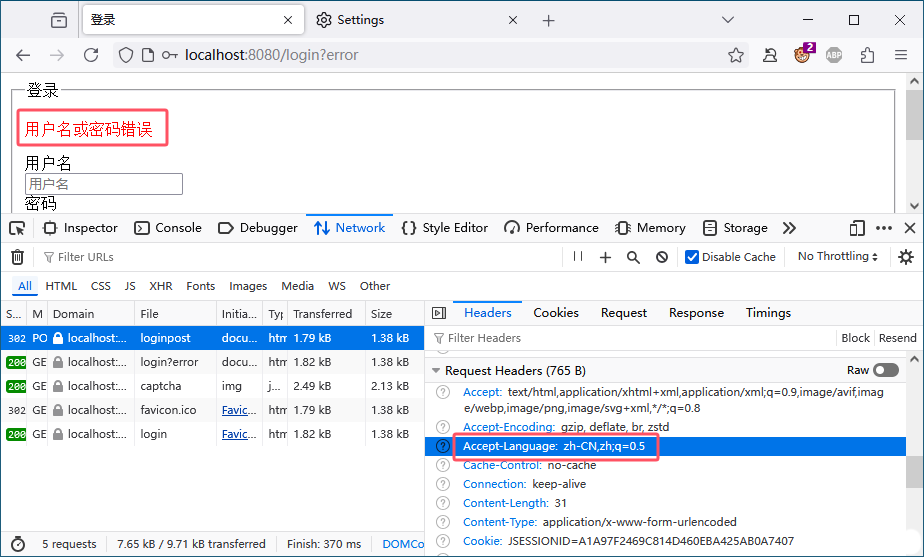Open help for Accept-Language header
The height and width of the screenshot is (557, 924).
tap(443, 446)
